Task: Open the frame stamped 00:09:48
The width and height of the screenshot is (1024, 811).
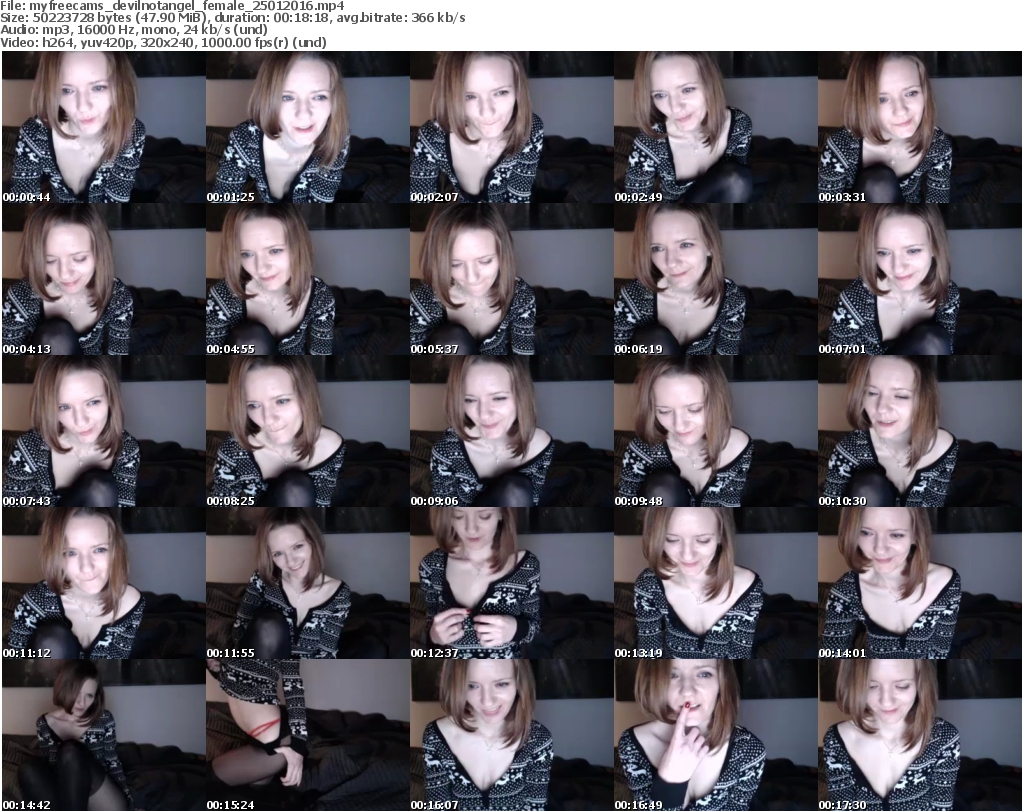Action: pos(716,432)
